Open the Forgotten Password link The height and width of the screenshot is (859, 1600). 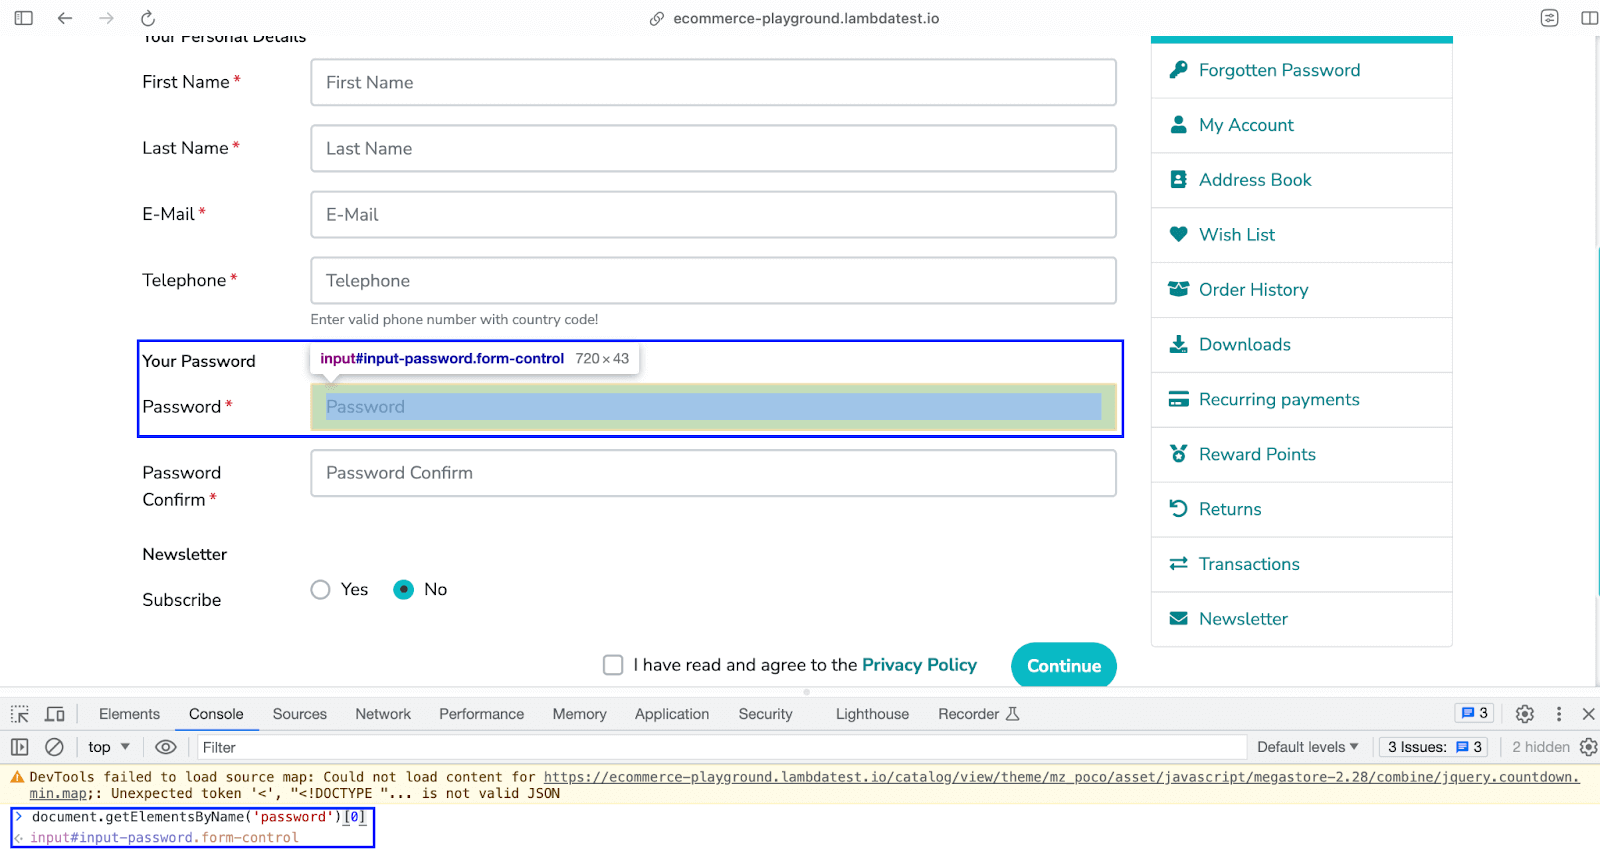[x=1279, y=70]
